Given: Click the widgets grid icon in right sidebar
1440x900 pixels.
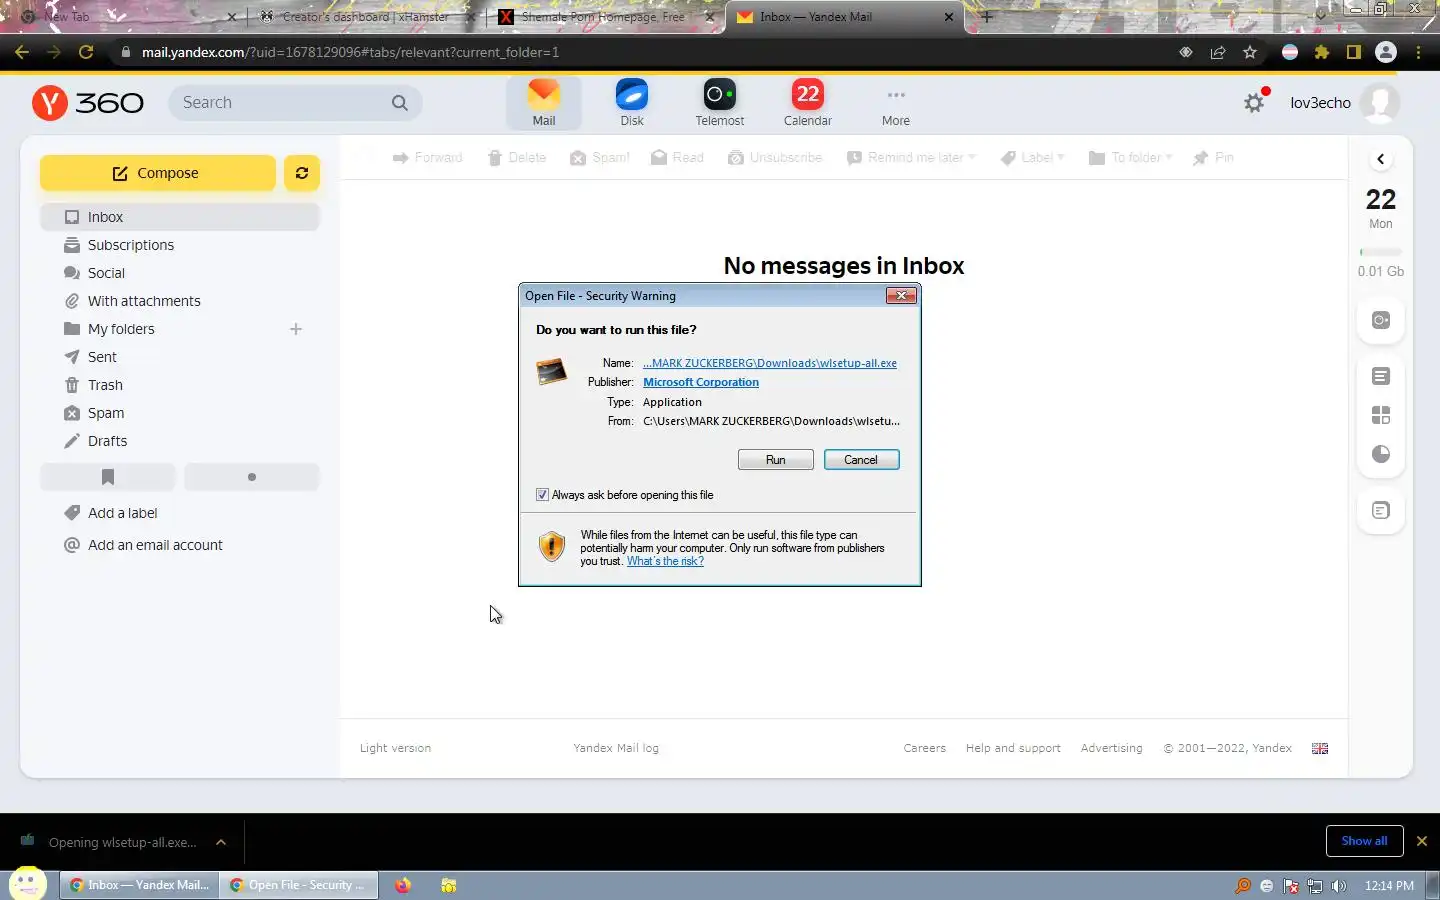Looking at the screenshot, I should click(1380, 415).
